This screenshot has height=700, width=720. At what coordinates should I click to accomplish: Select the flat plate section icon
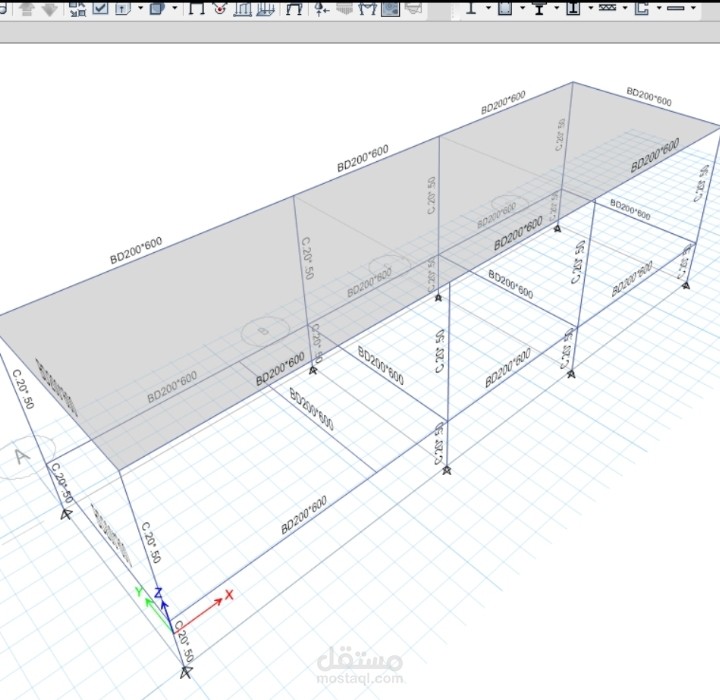click(675, 8)
